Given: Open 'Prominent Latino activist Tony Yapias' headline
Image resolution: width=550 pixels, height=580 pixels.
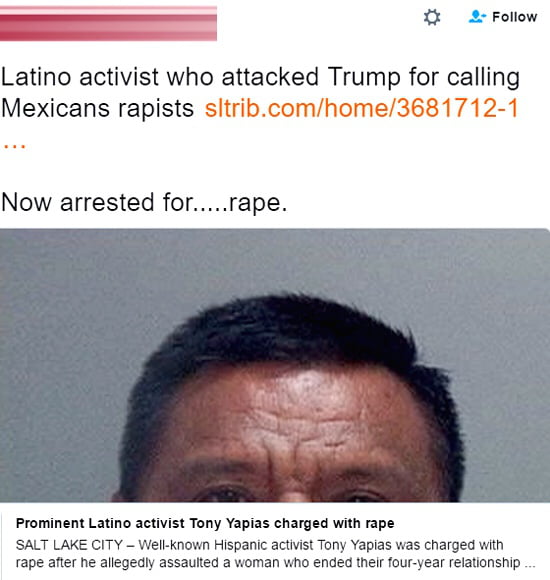Looking at the screenshot, I should click(x=137, y=523).
